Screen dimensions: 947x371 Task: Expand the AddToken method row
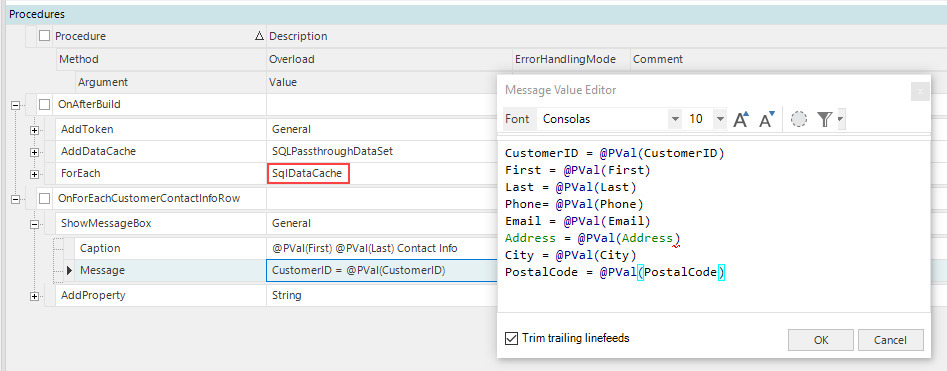point(34,129)
